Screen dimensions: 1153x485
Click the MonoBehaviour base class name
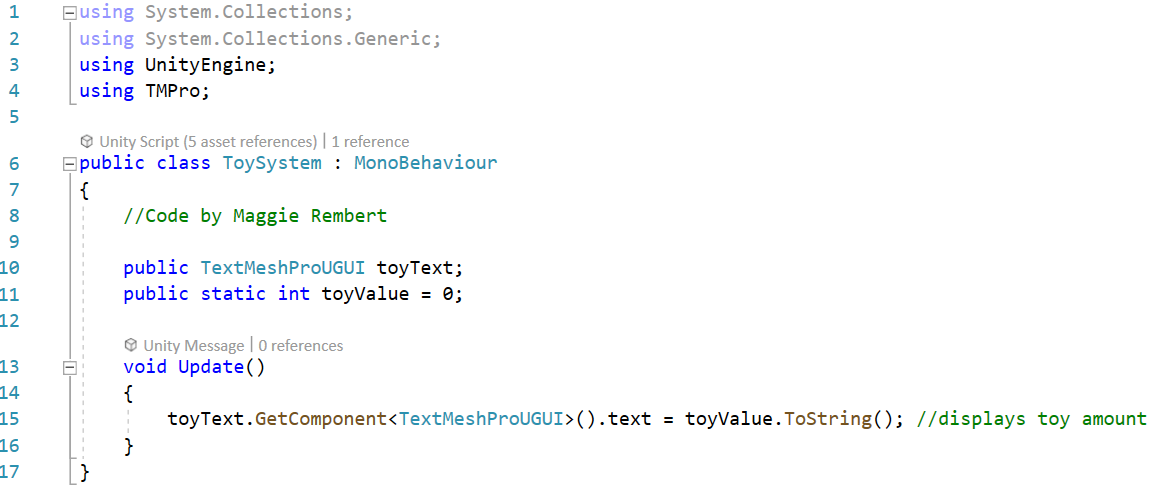coord(426,163)
